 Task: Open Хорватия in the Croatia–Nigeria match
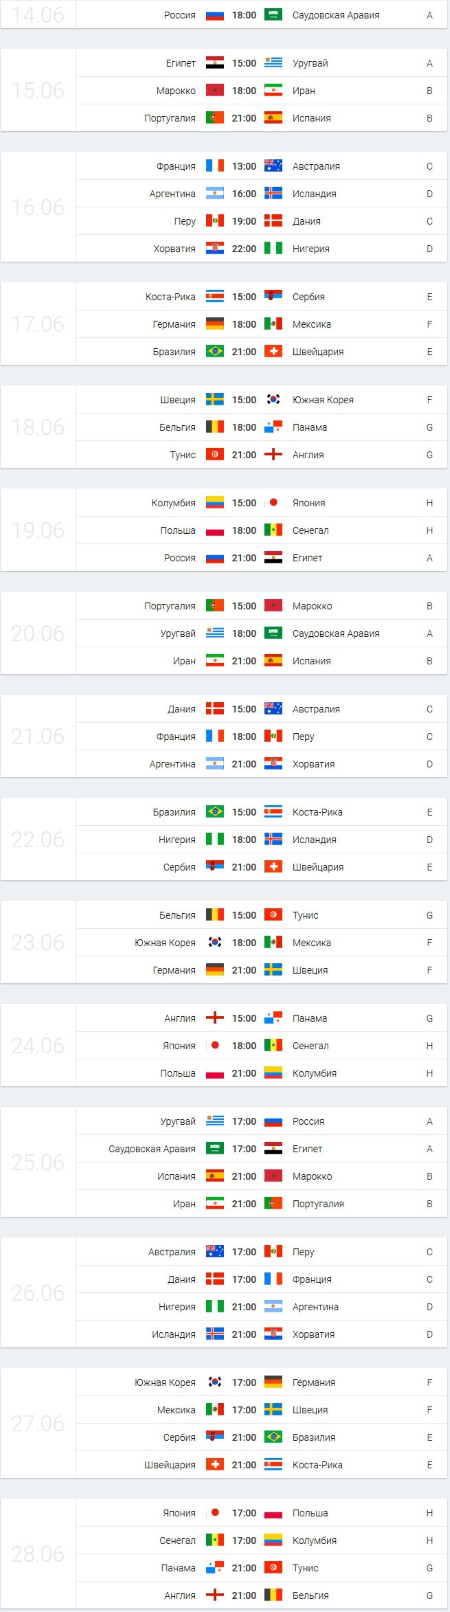tap(175, 249)
